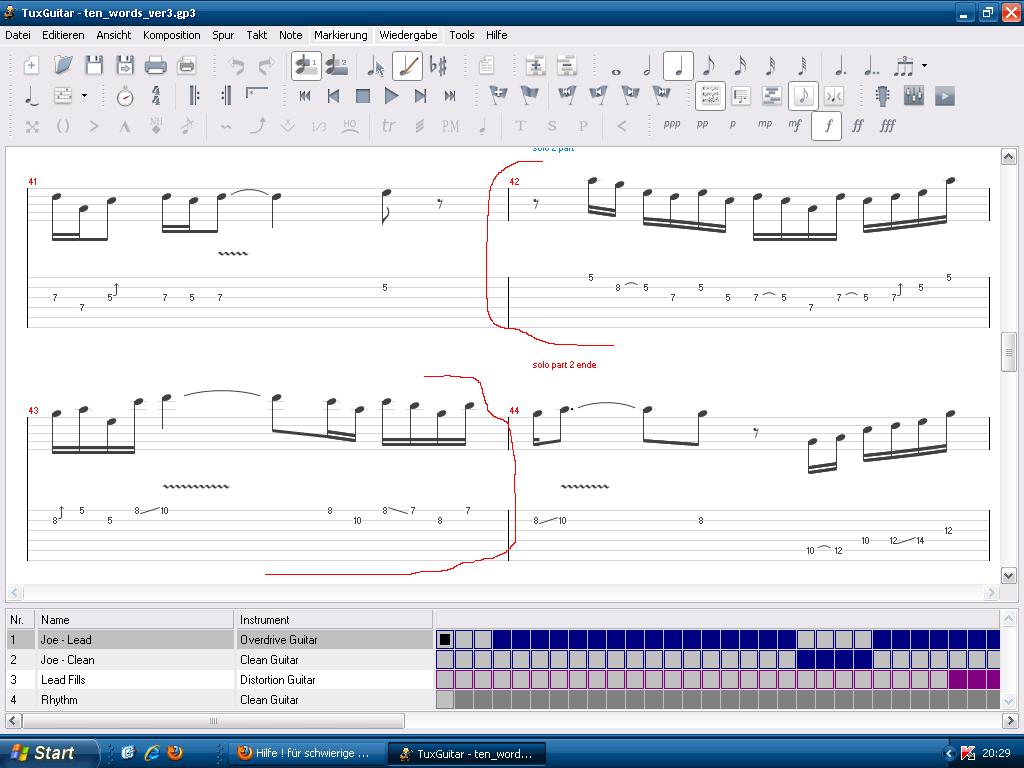Print the score
This screenshot has height=768, width=1024.
click(x=155, y=65)
